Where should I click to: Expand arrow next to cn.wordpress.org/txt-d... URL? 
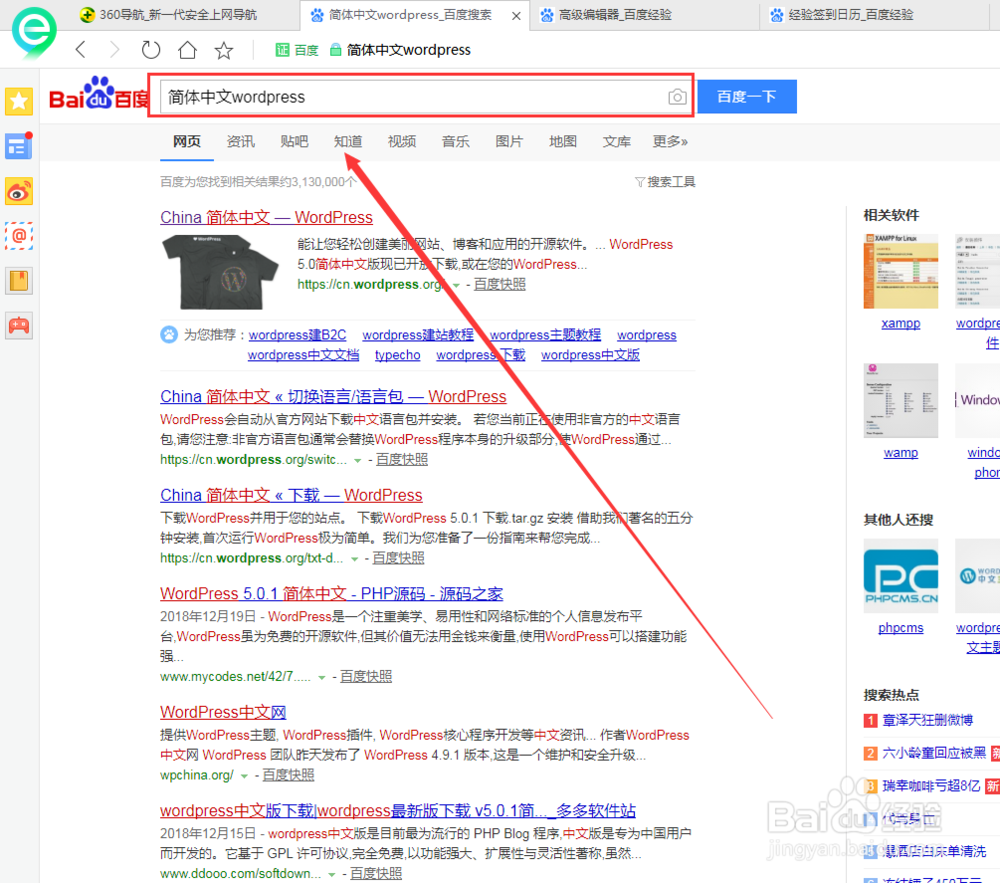point(355,559)
